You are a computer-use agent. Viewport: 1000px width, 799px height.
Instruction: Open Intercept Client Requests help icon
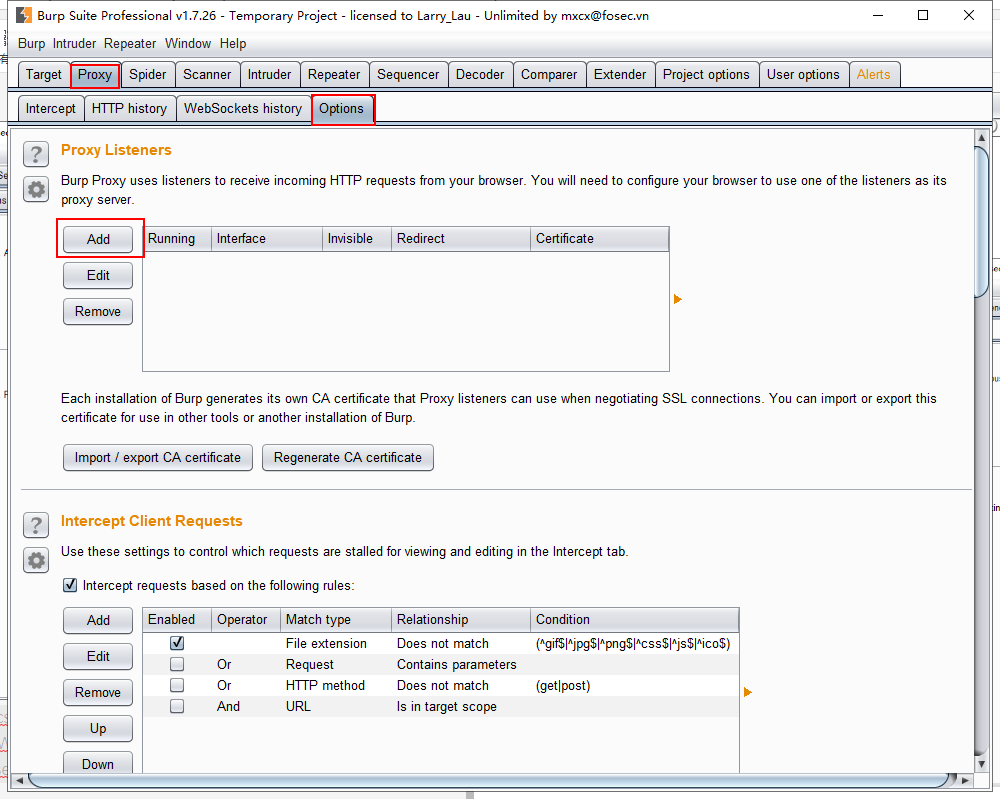36,525
